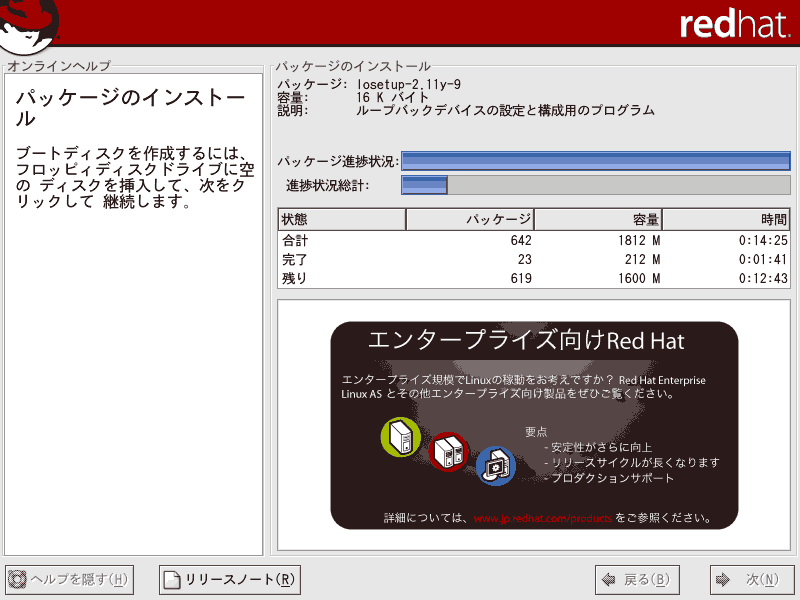Hide the help panel with ヘルプを隠す
This screenshot has height=600, width=800.
[69, 579]
